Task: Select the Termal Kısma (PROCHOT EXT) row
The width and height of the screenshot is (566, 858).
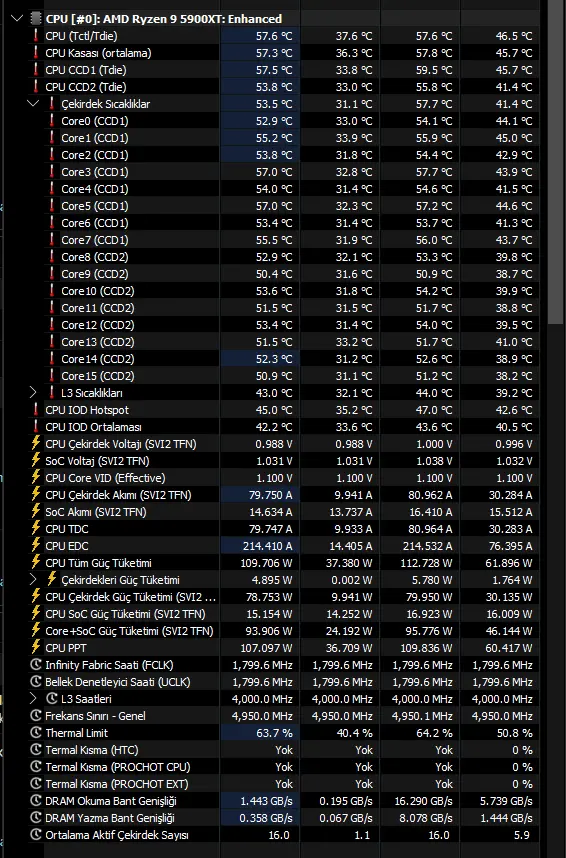Action: [283, 784]
